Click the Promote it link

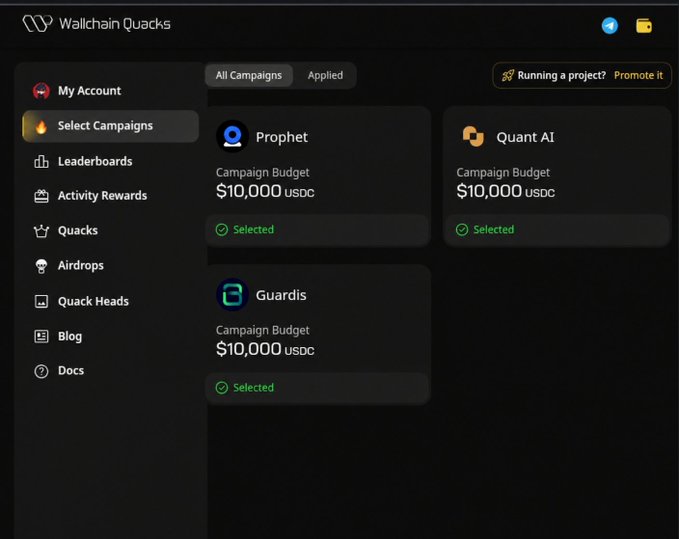(638, 75)
